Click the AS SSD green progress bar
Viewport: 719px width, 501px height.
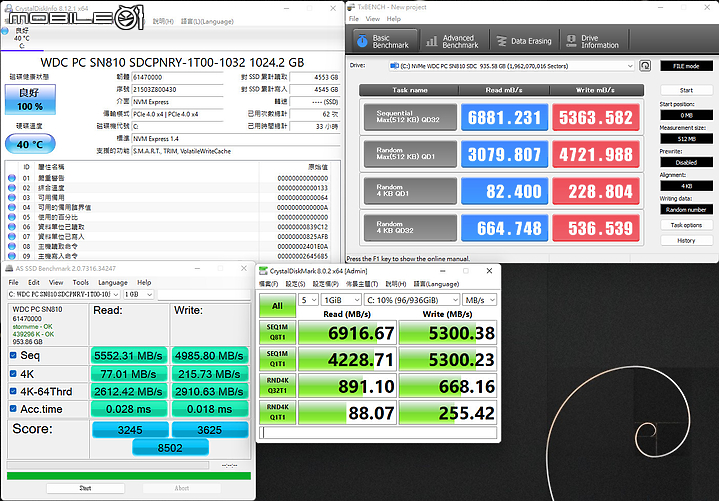[129, 476]
